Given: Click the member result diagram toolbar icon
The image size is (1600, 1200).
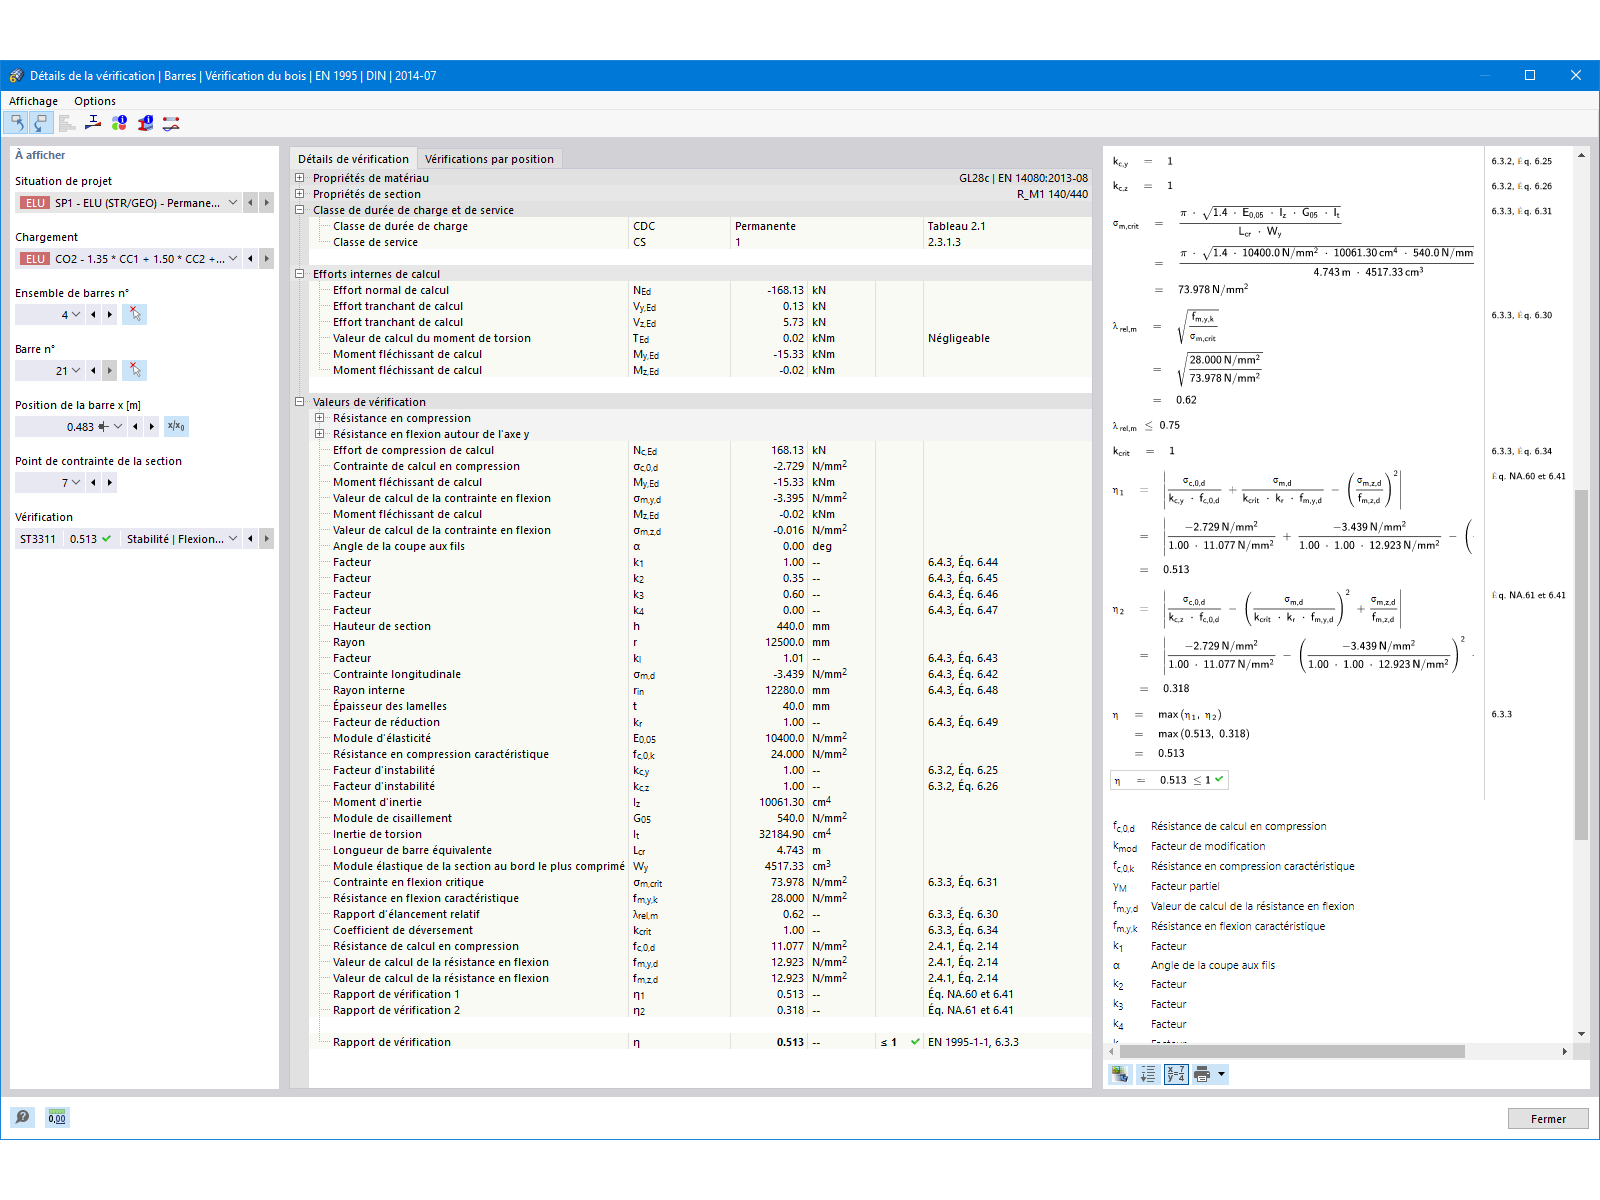Looking at the screenshot, I should click(171, 123).
